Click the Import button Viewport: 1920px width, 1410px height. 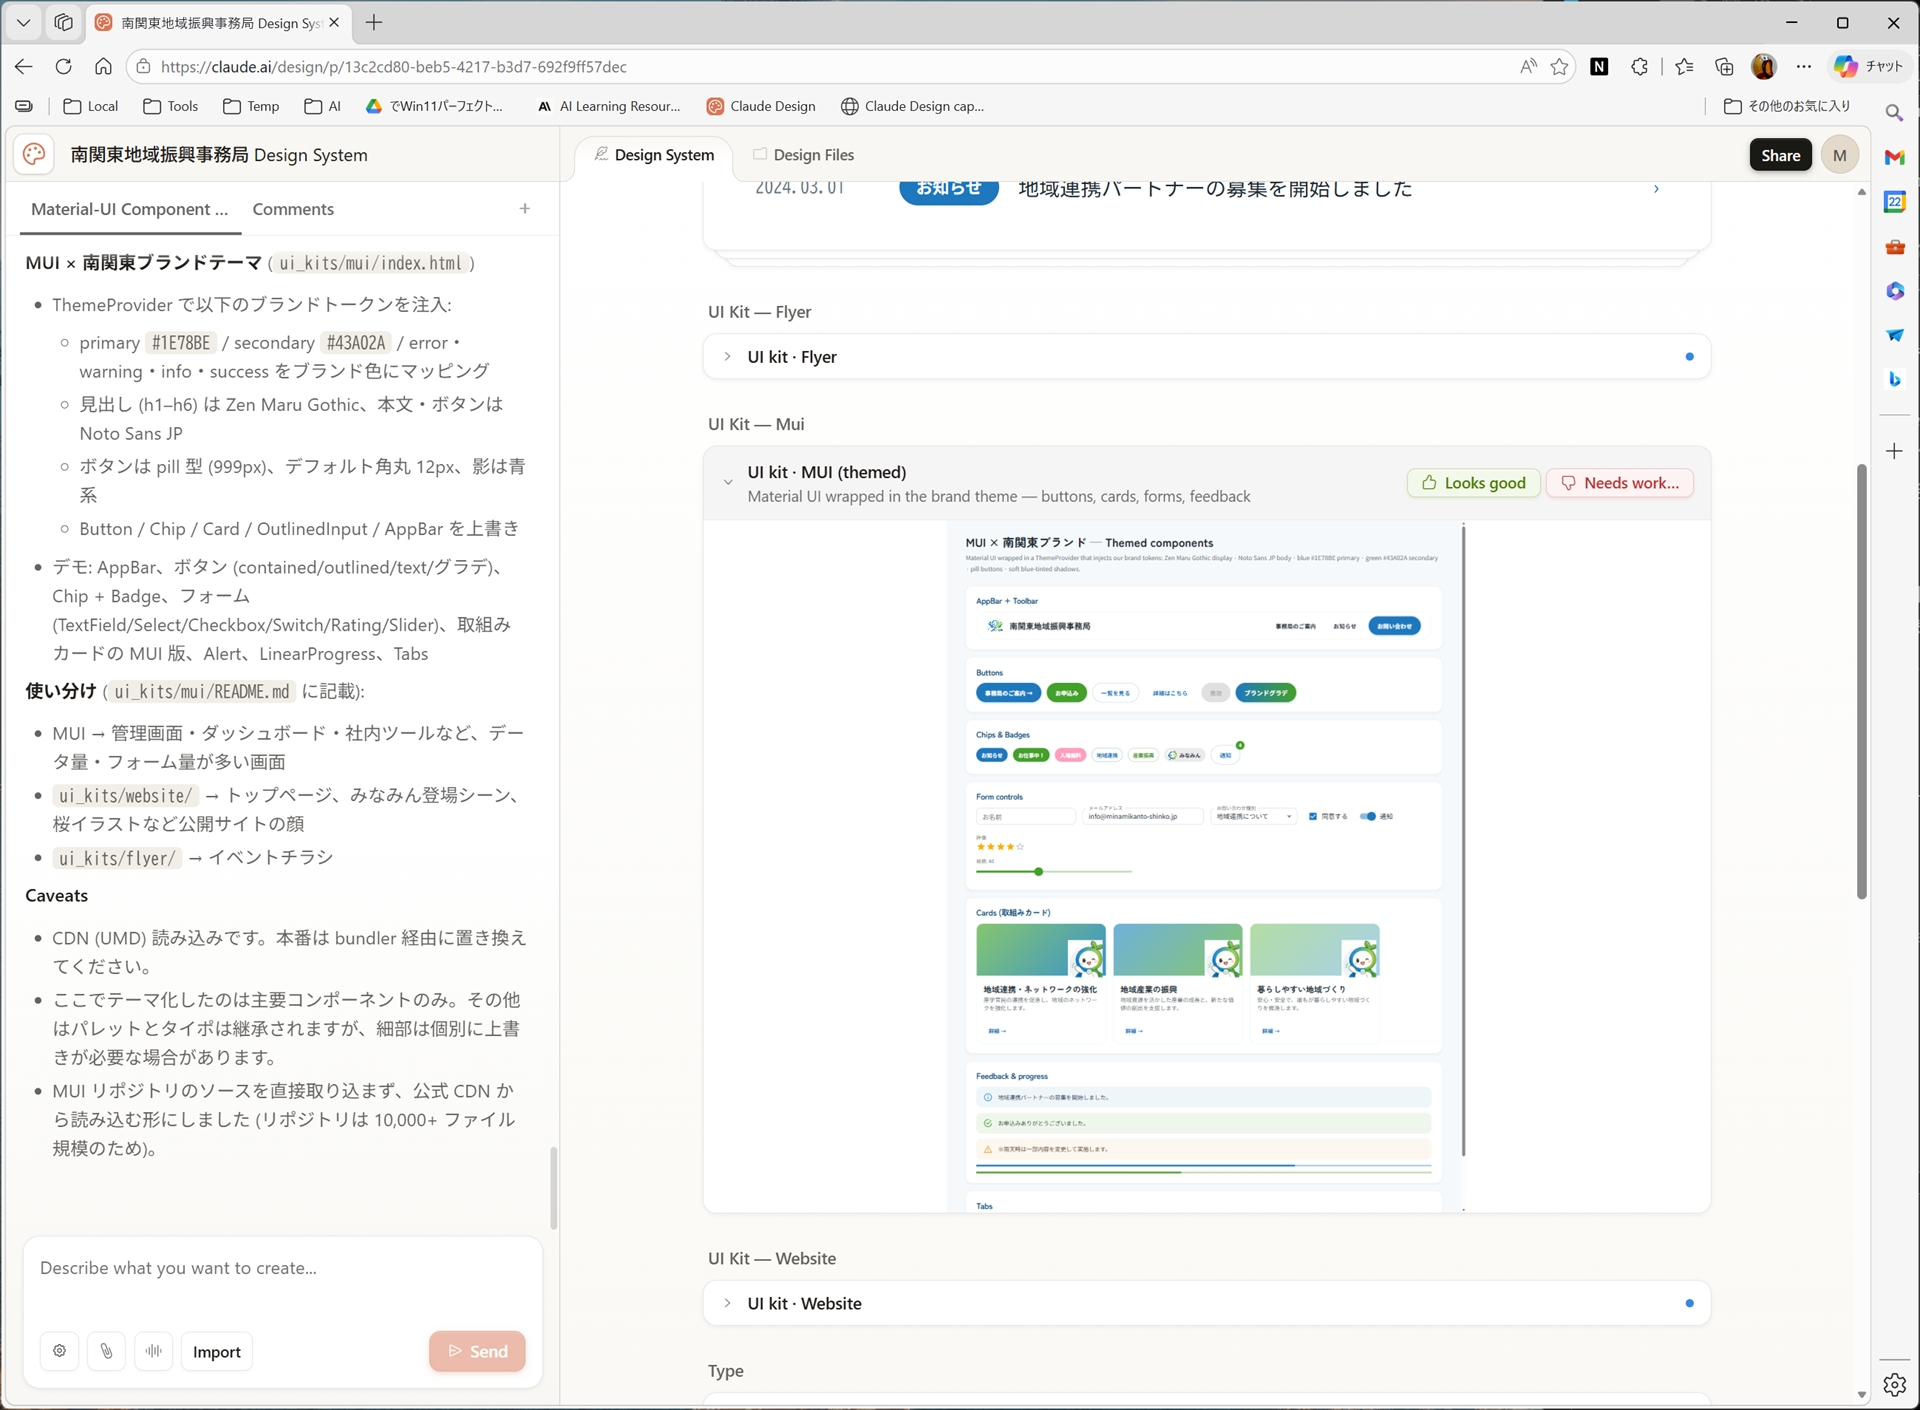click(x=216, y=1351)
